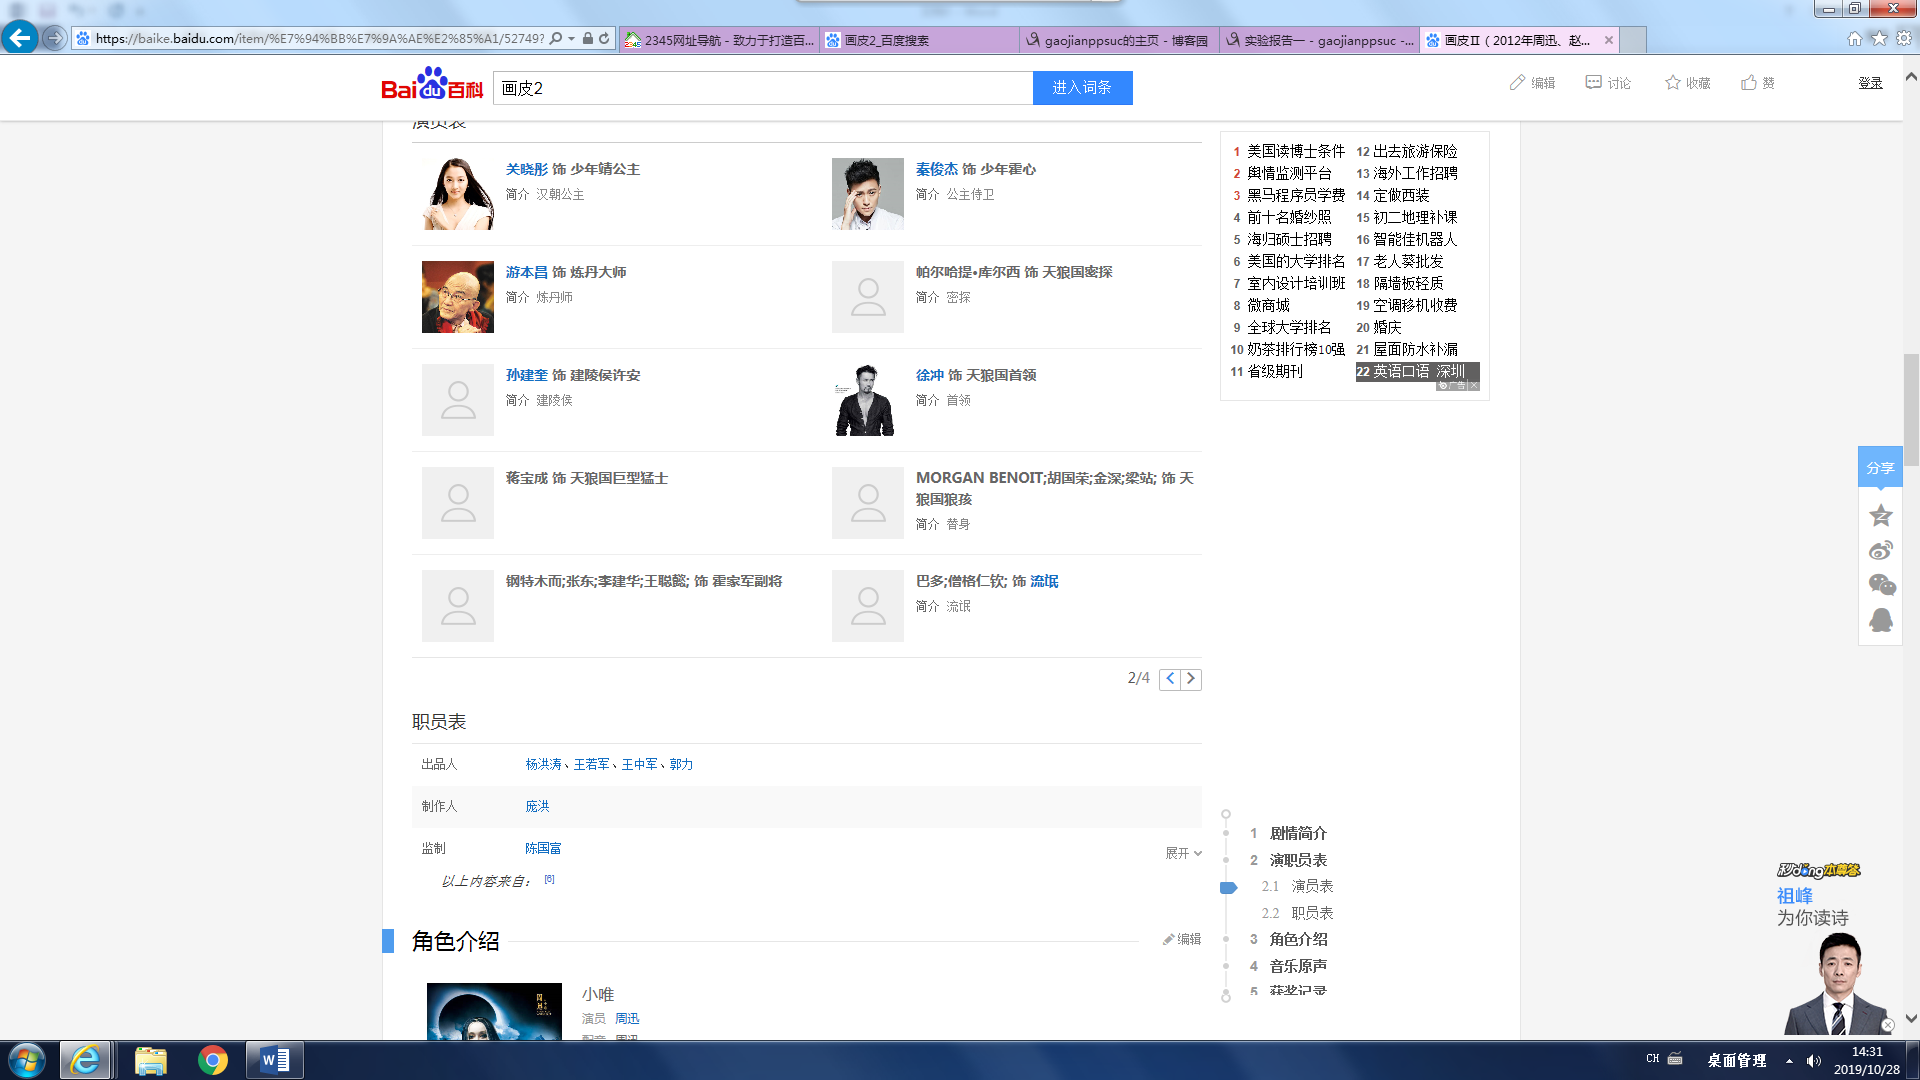The image size is (1920, 1080).
Task: Click the 画皮2 search input field
Action: 764,88
